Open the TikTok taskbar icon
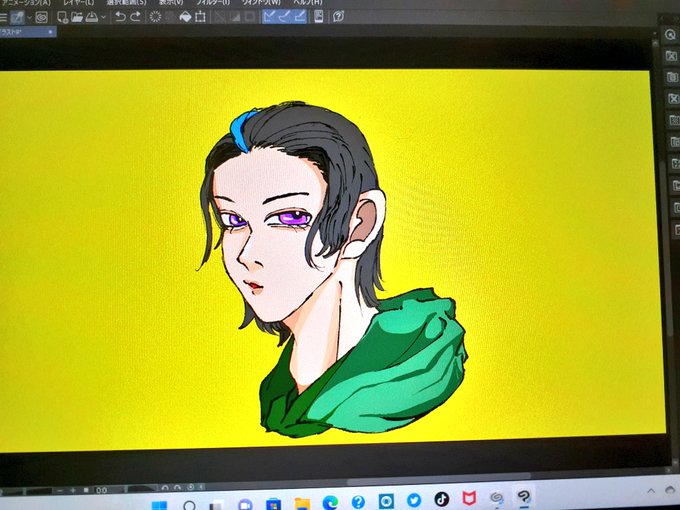The image size is (680, 510). tap(441, 499)
